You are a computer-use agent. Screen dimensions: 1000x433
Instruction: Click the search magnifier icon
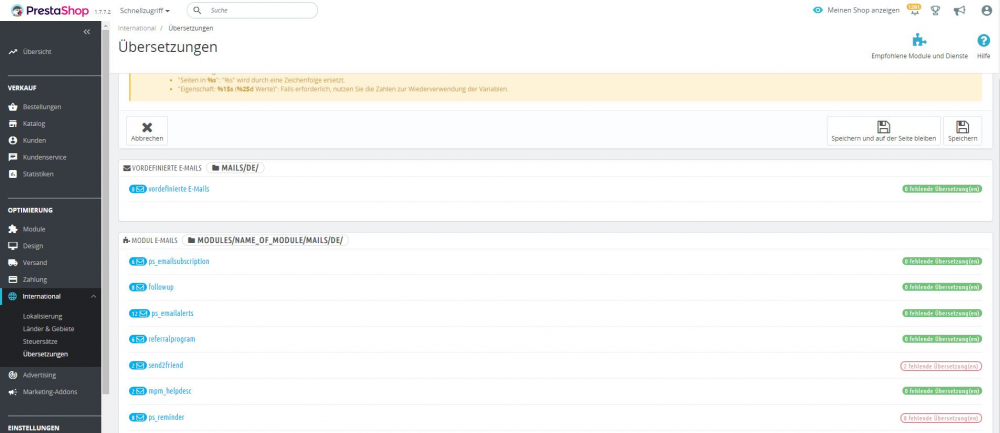click(x=198, y=10)
